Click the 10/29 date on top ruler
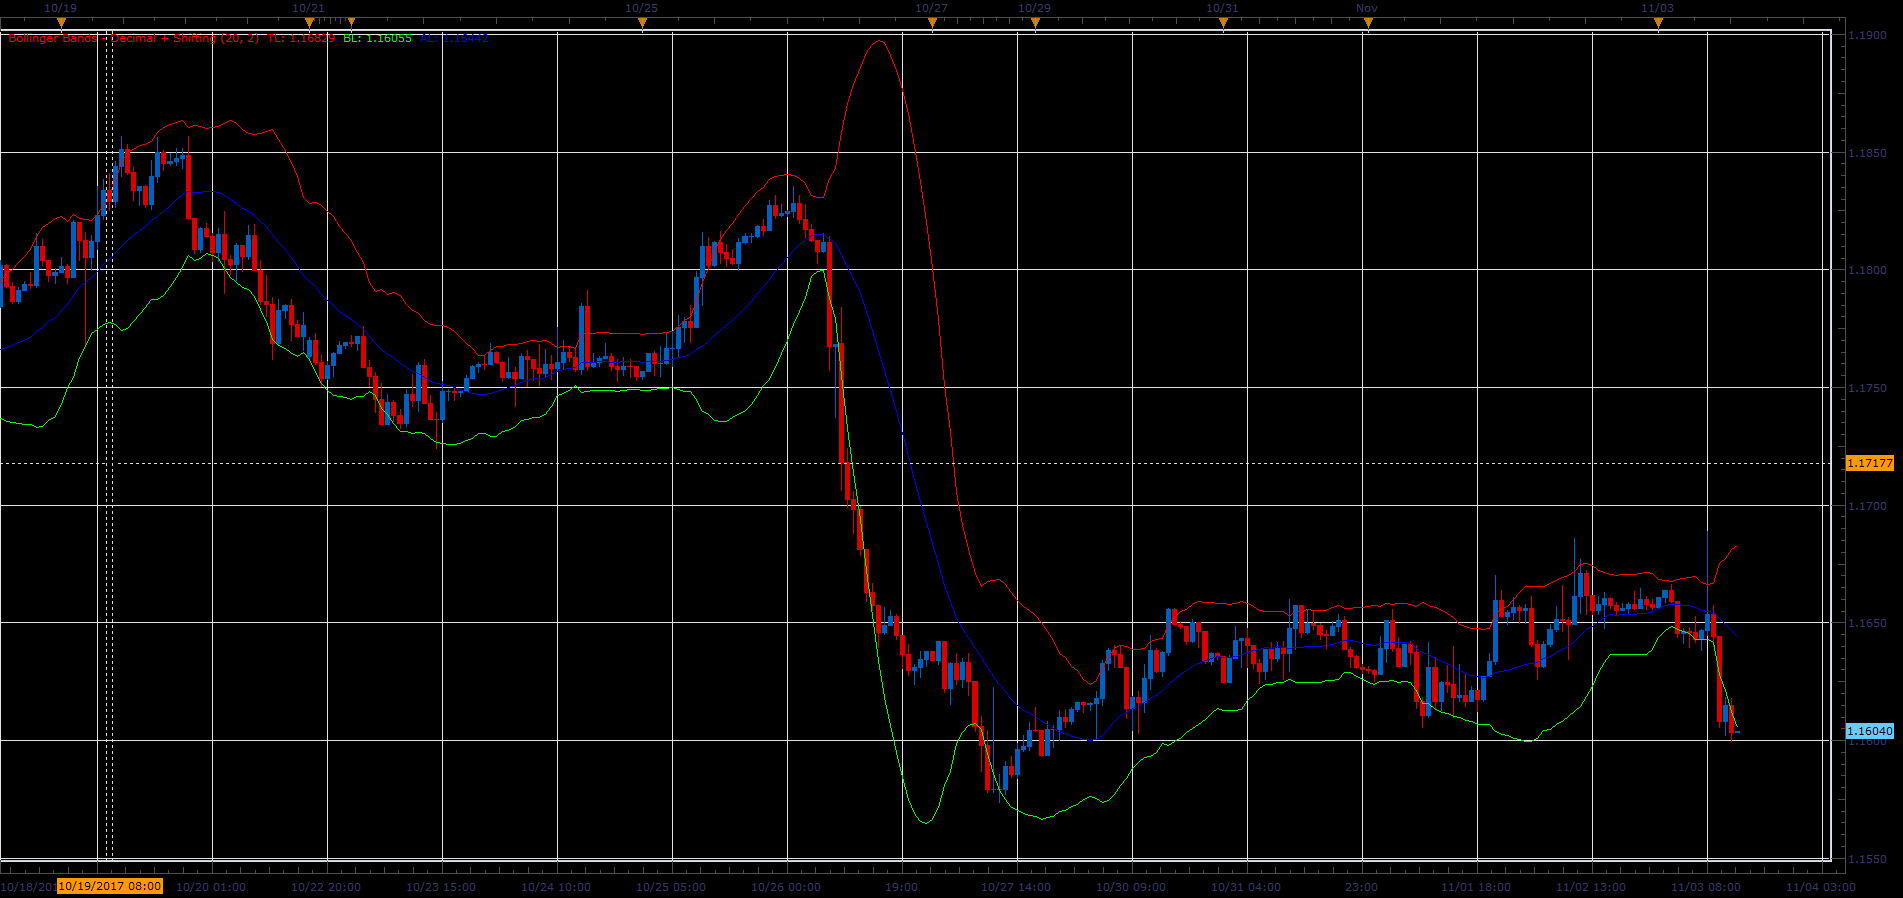 (1035, 8)
